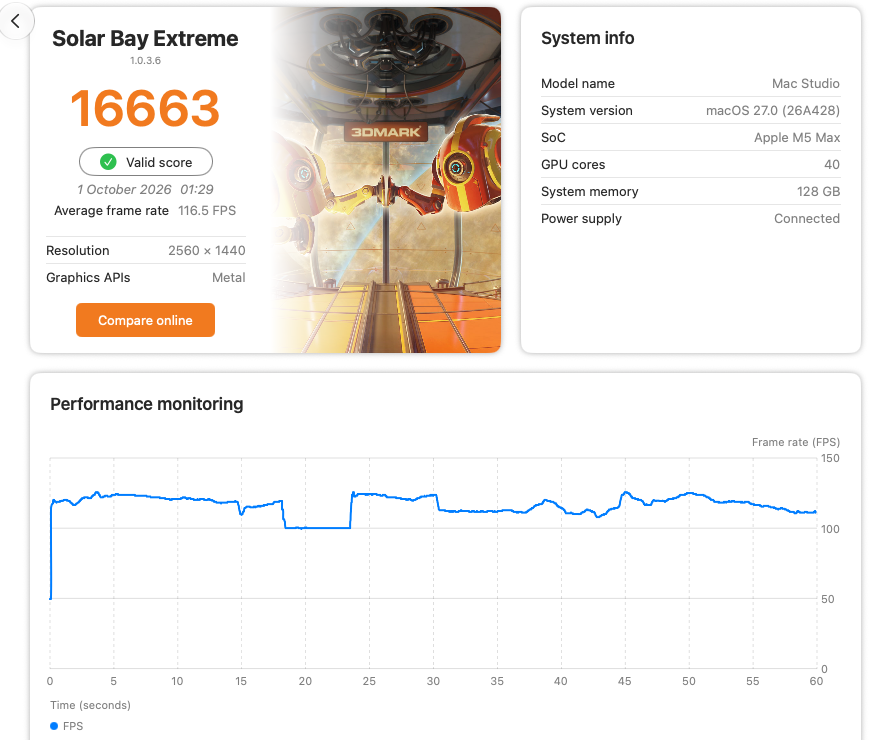Click the 3DMARK sign in the artwork

pos(386,132)
